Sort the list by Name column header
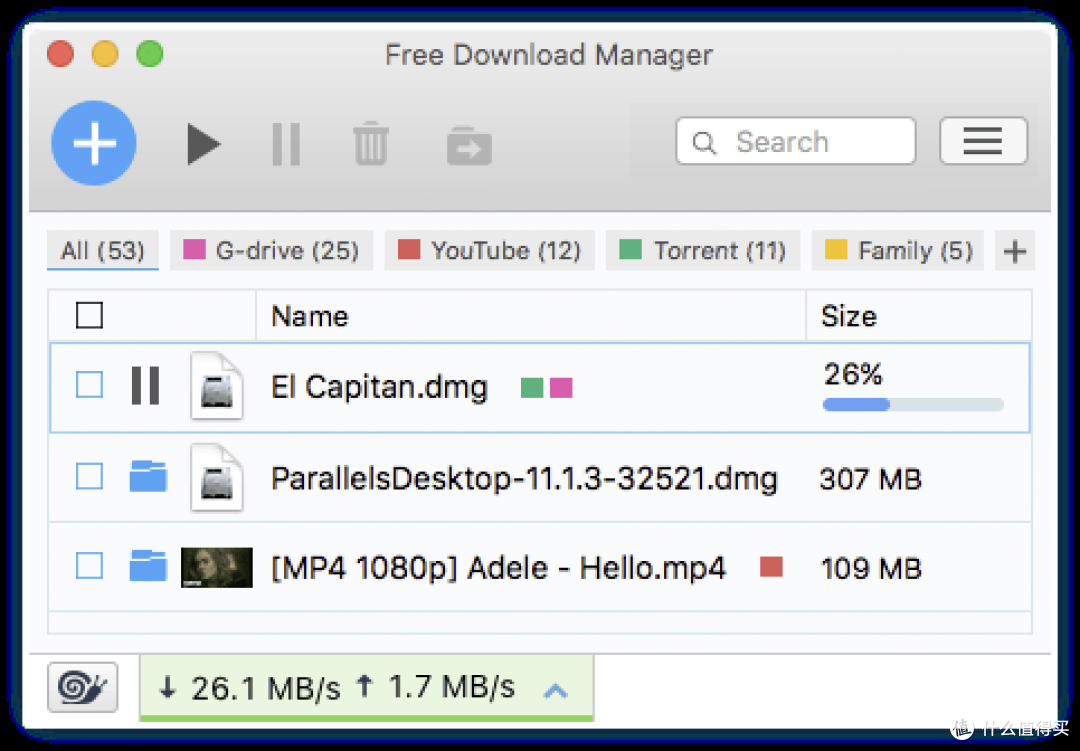This screenshot has width=1080, height=751. click(x=310, y=317)
